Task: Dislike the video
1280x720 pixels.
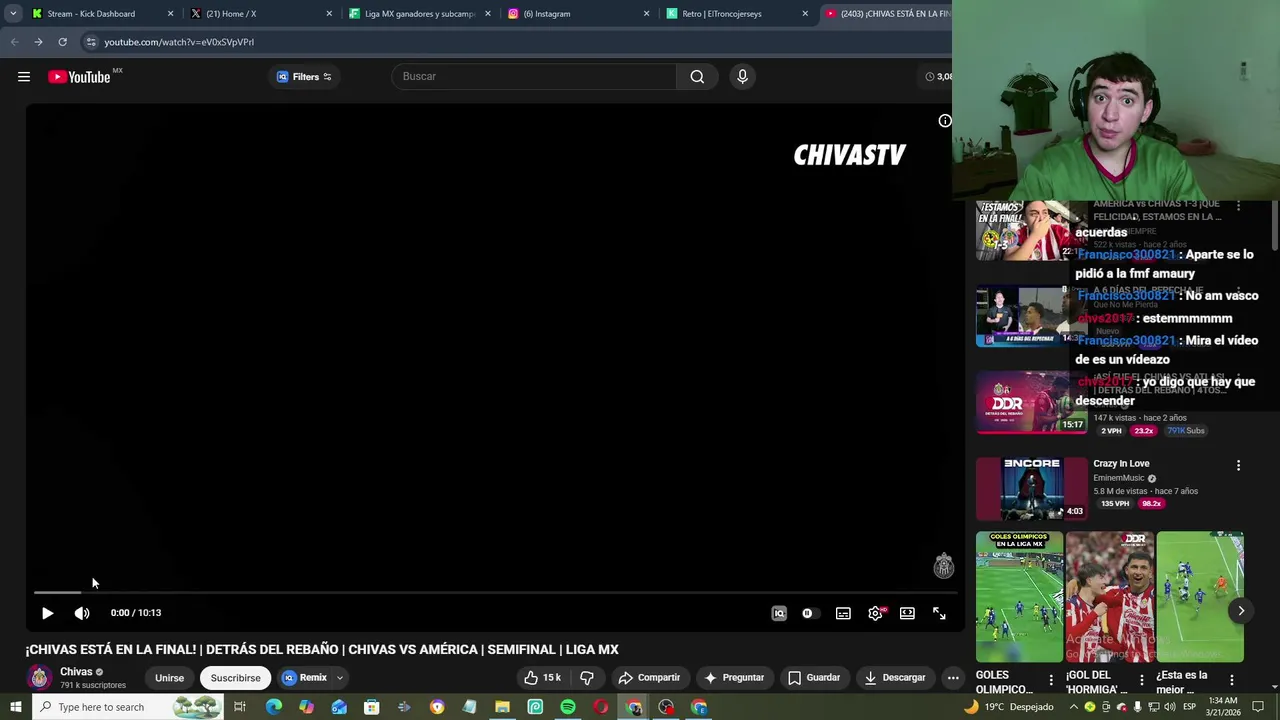Action: tap(587, 678)
